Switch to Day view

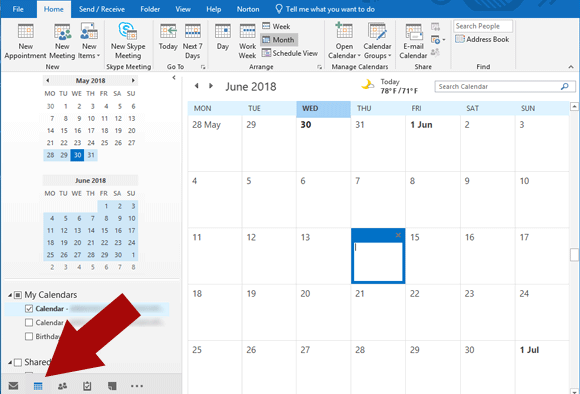(223, 37)
